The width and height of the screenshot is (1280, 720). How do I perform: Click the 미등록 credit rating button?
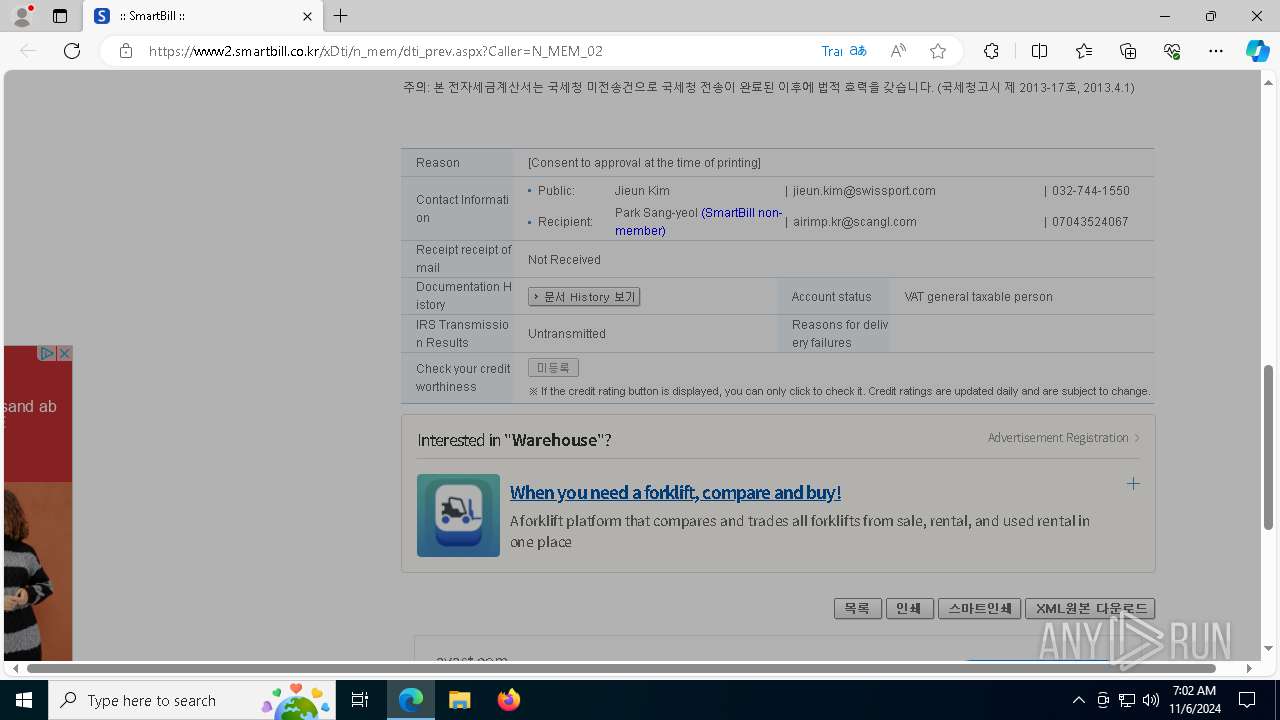click(x=553, y=368)
